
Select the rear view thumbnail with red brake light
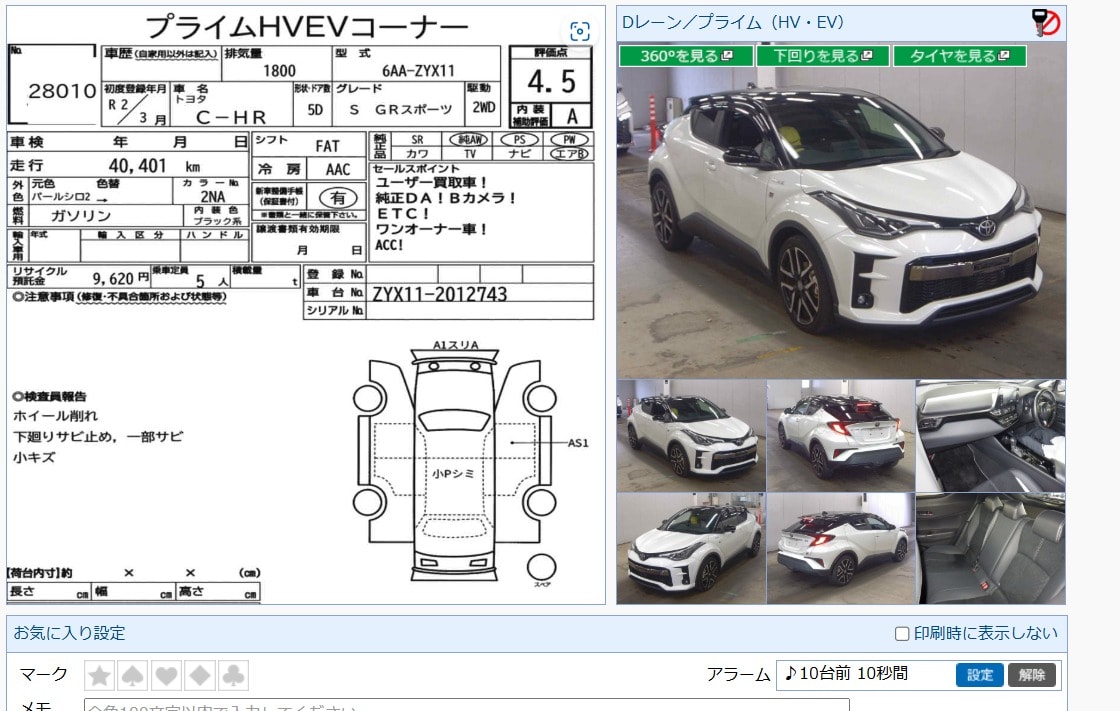point(841,435)
